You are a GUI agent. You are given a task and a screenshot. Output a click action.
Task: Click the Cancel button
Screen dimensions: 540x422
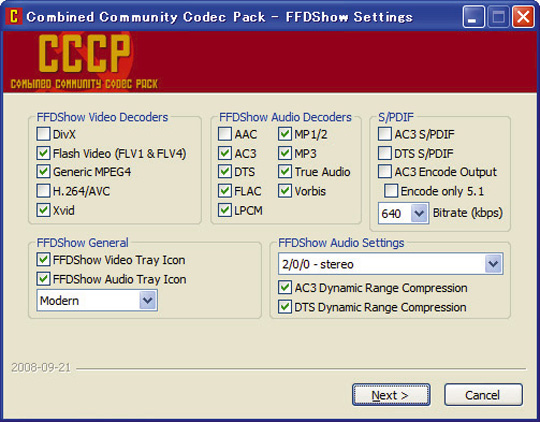(x=483, y=395)
